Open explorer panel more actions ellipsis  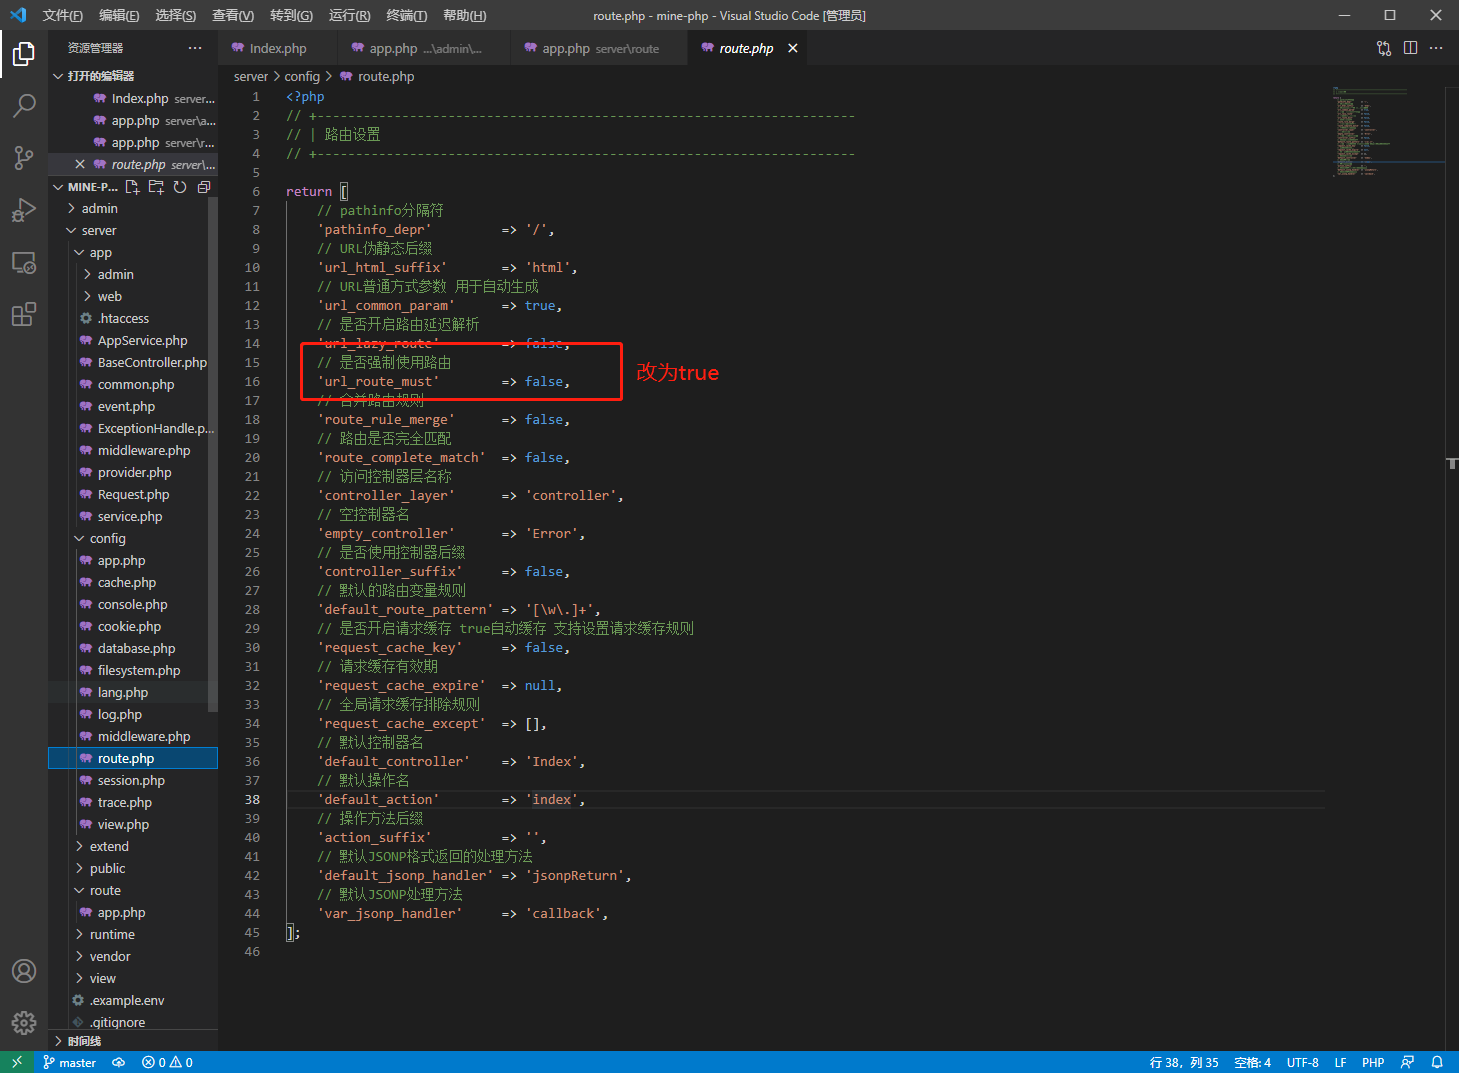pos(195,48)
